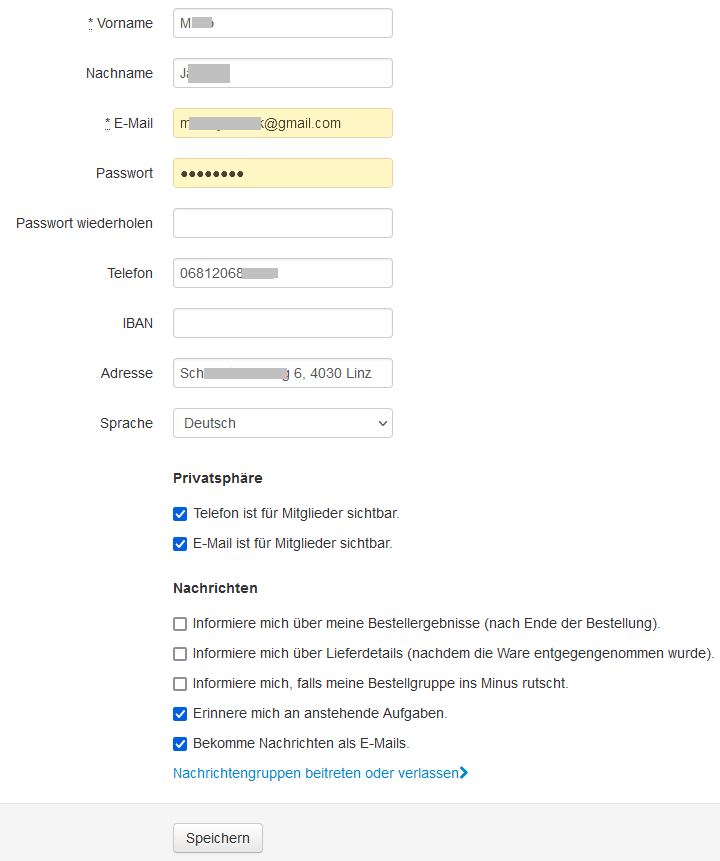Open the Sprache dropdown
This screenshot has width=720, height=861.
point(282,423)
